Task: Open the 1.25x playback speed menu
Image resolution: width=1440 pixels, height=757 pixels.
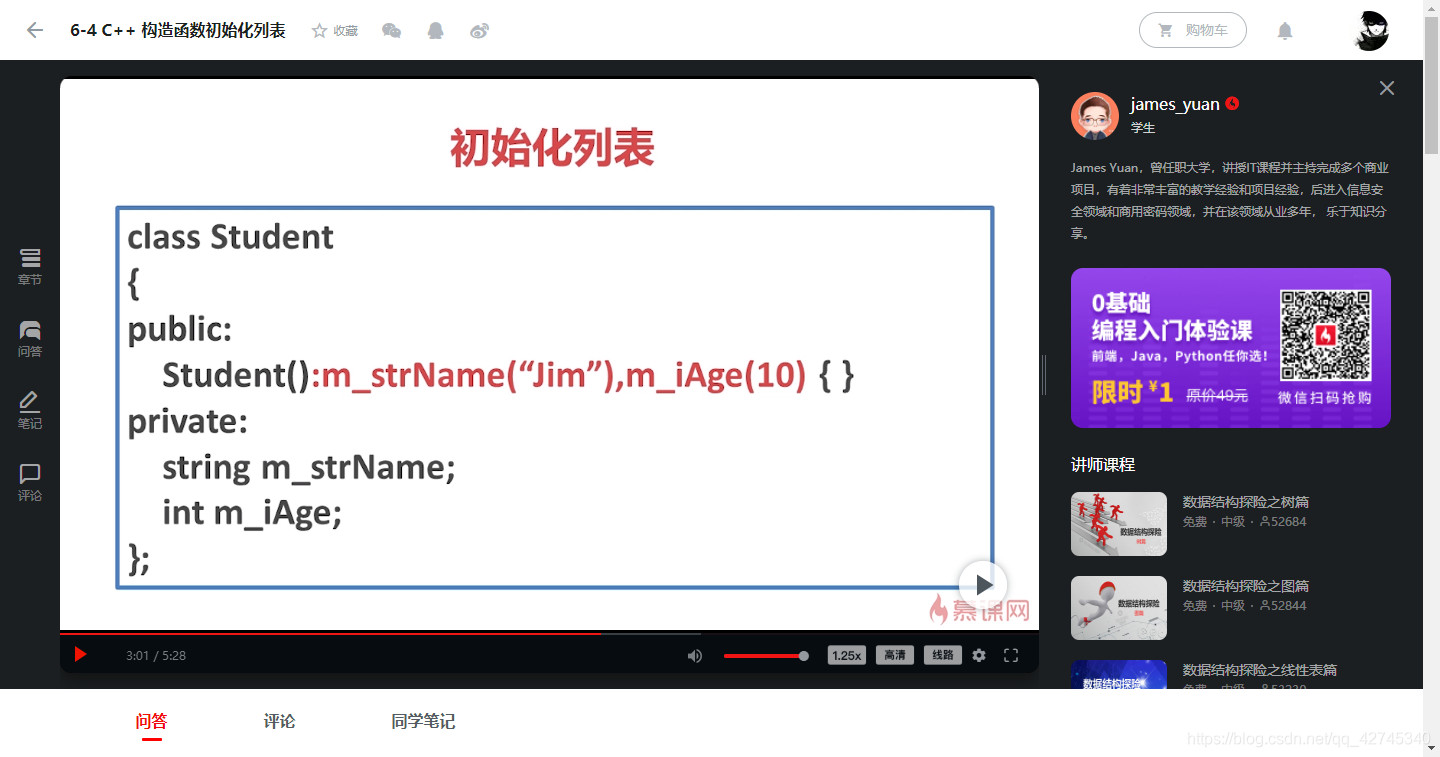Action: [x=847, y=656]
